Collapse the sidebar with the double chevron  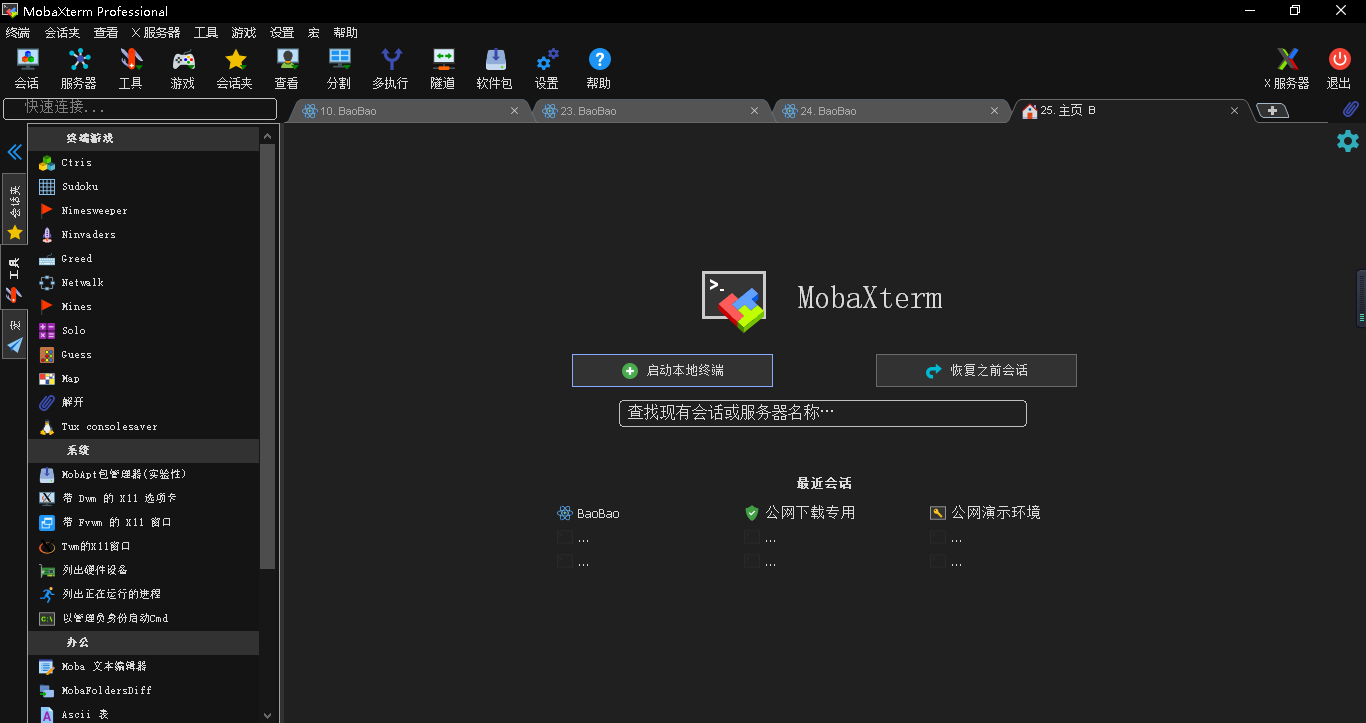[13, 152]
